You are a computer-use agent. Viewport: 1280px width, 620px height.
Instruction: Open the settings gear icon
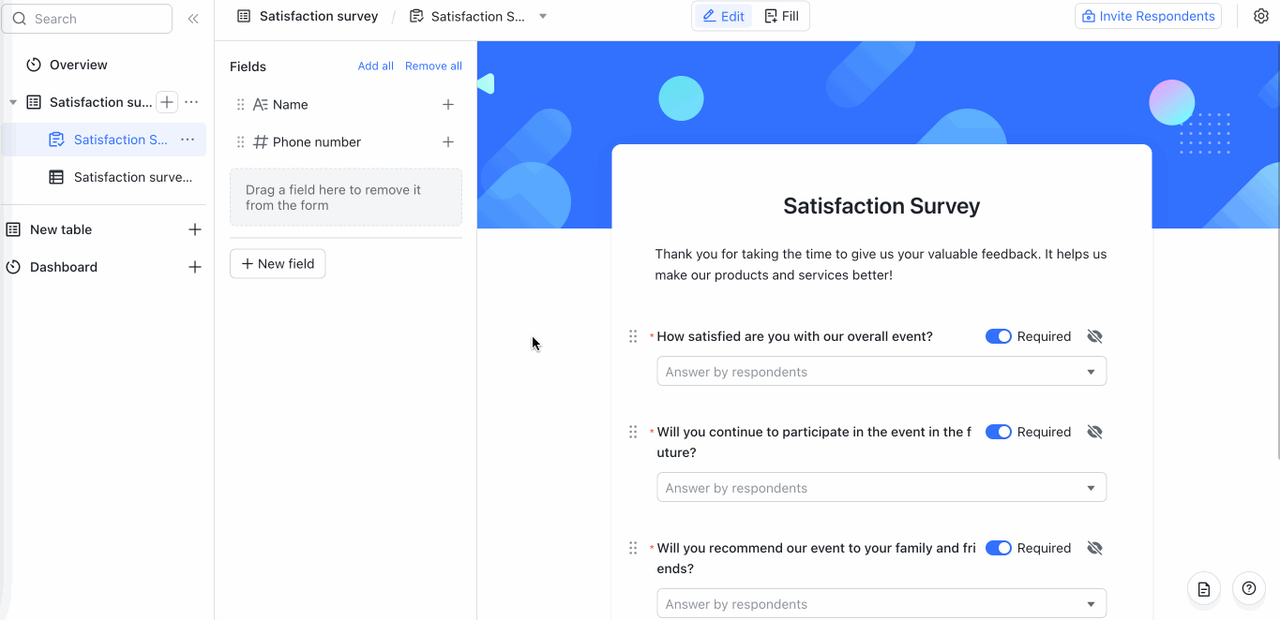point(1261,16)
